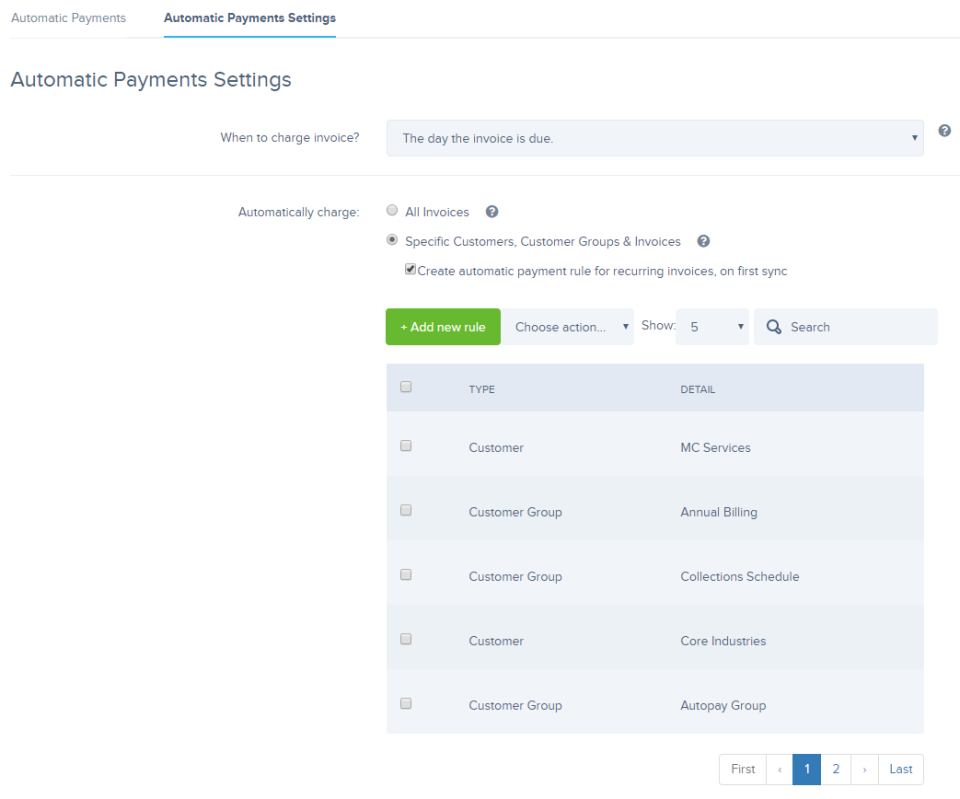Open the Show rows count dropdown
This screenshot has height=799, width=960.
click(x=712, y=327)
